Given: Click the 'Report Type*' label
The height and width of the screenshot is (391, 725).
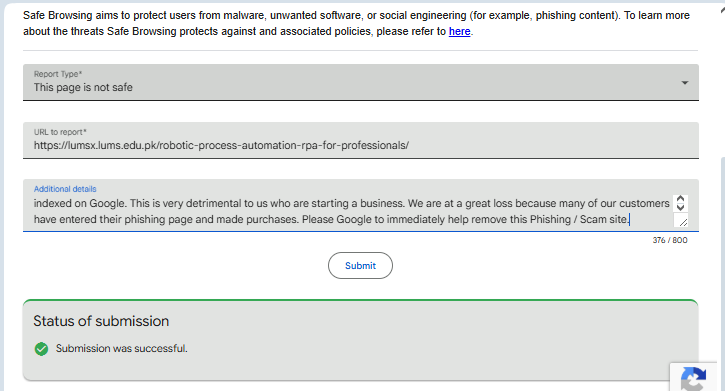Looking at the screenshot, I should tap(58, 74).
